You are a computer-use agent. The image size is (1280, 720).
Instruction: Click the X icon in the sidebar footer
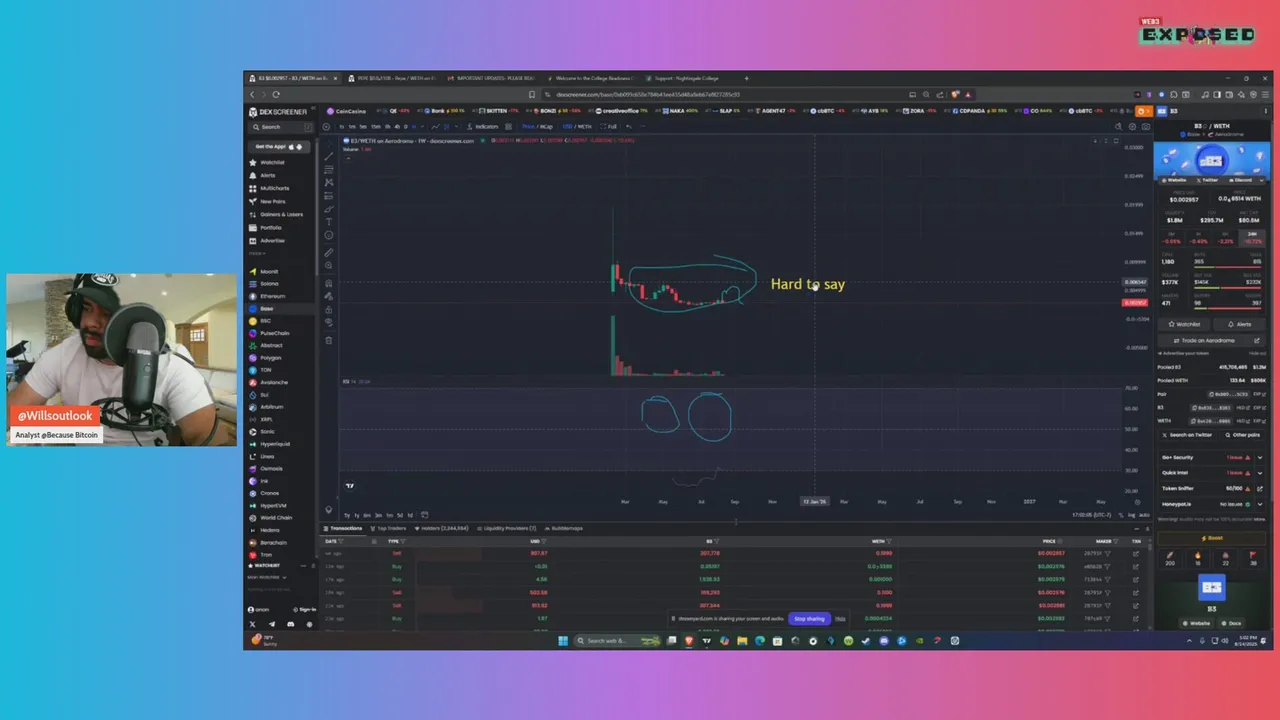tap(252, 624)
